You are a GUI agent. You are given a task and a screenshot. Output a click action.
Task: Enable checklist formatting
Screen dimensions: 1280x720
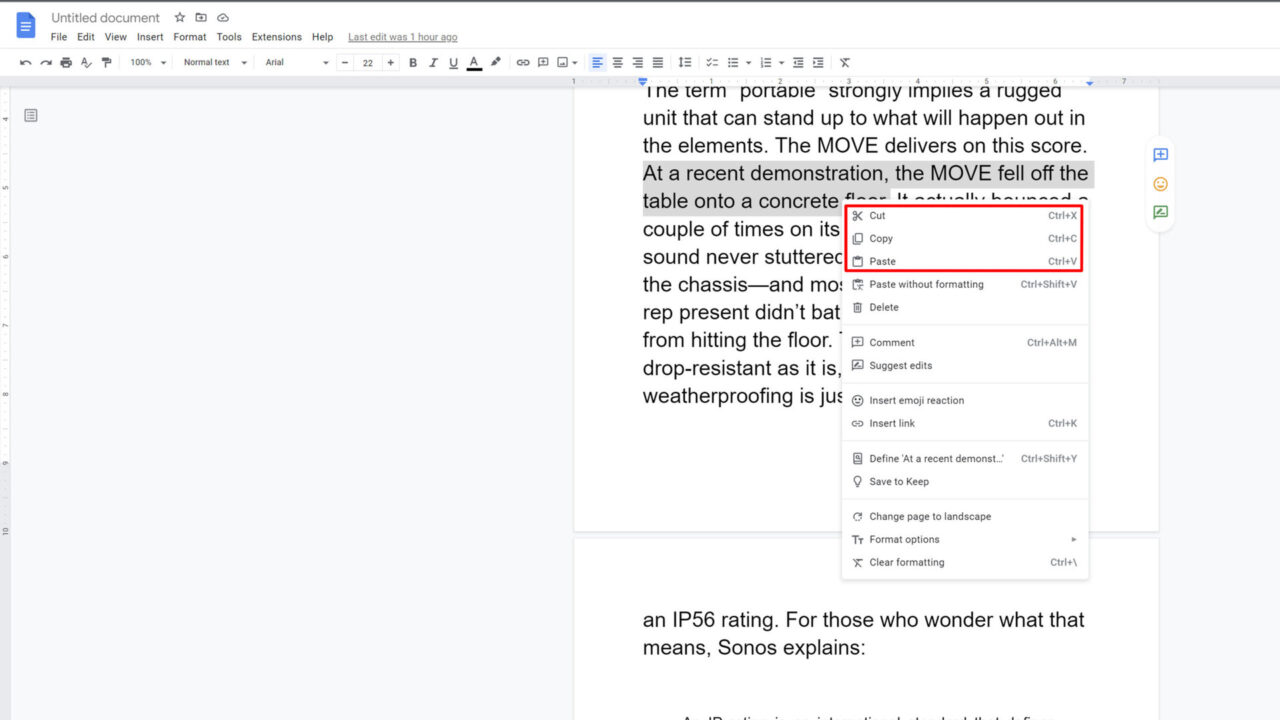[712, 62]
